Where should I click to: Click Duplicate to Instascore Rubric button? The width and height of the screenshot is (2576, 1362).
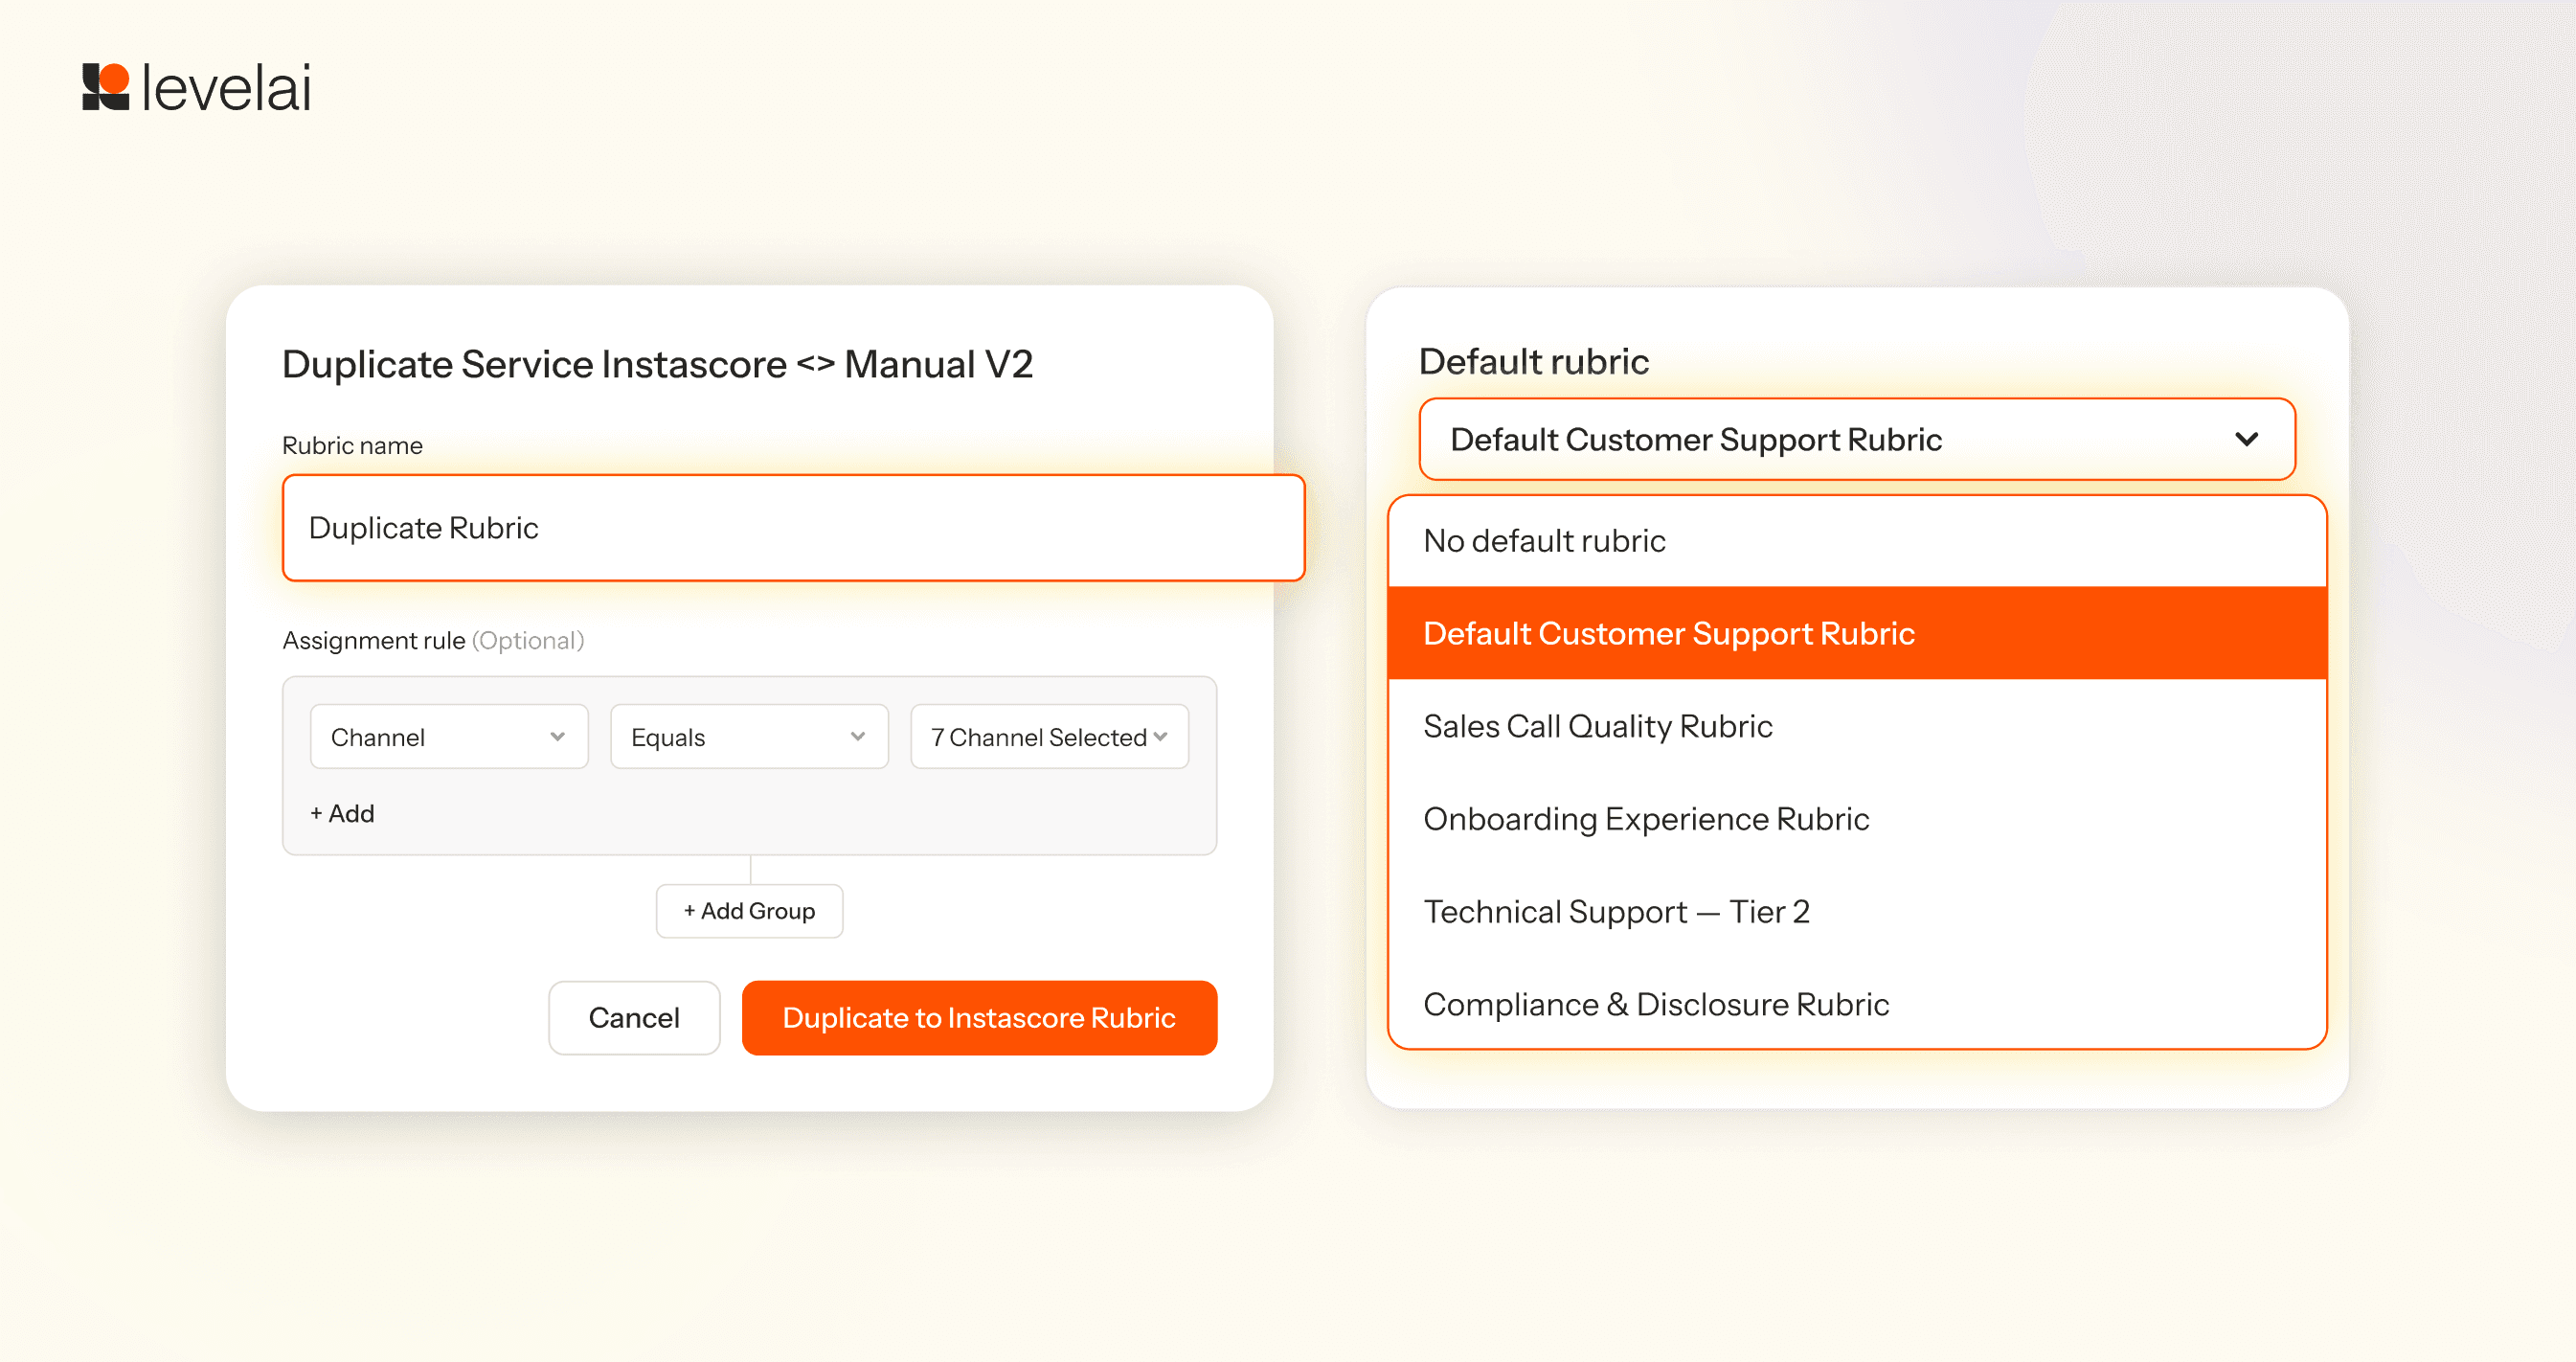click(x=979, y=1018)
